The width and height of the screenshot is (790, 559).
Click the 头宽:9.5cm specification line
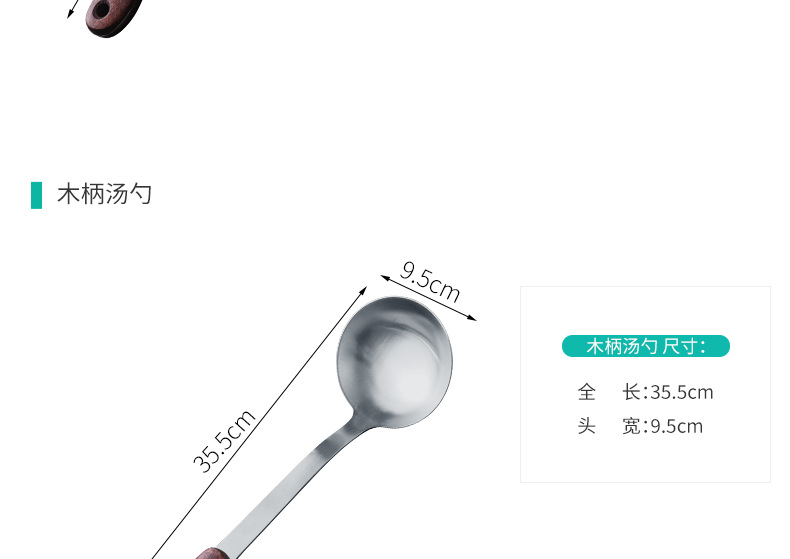point(640,426)
